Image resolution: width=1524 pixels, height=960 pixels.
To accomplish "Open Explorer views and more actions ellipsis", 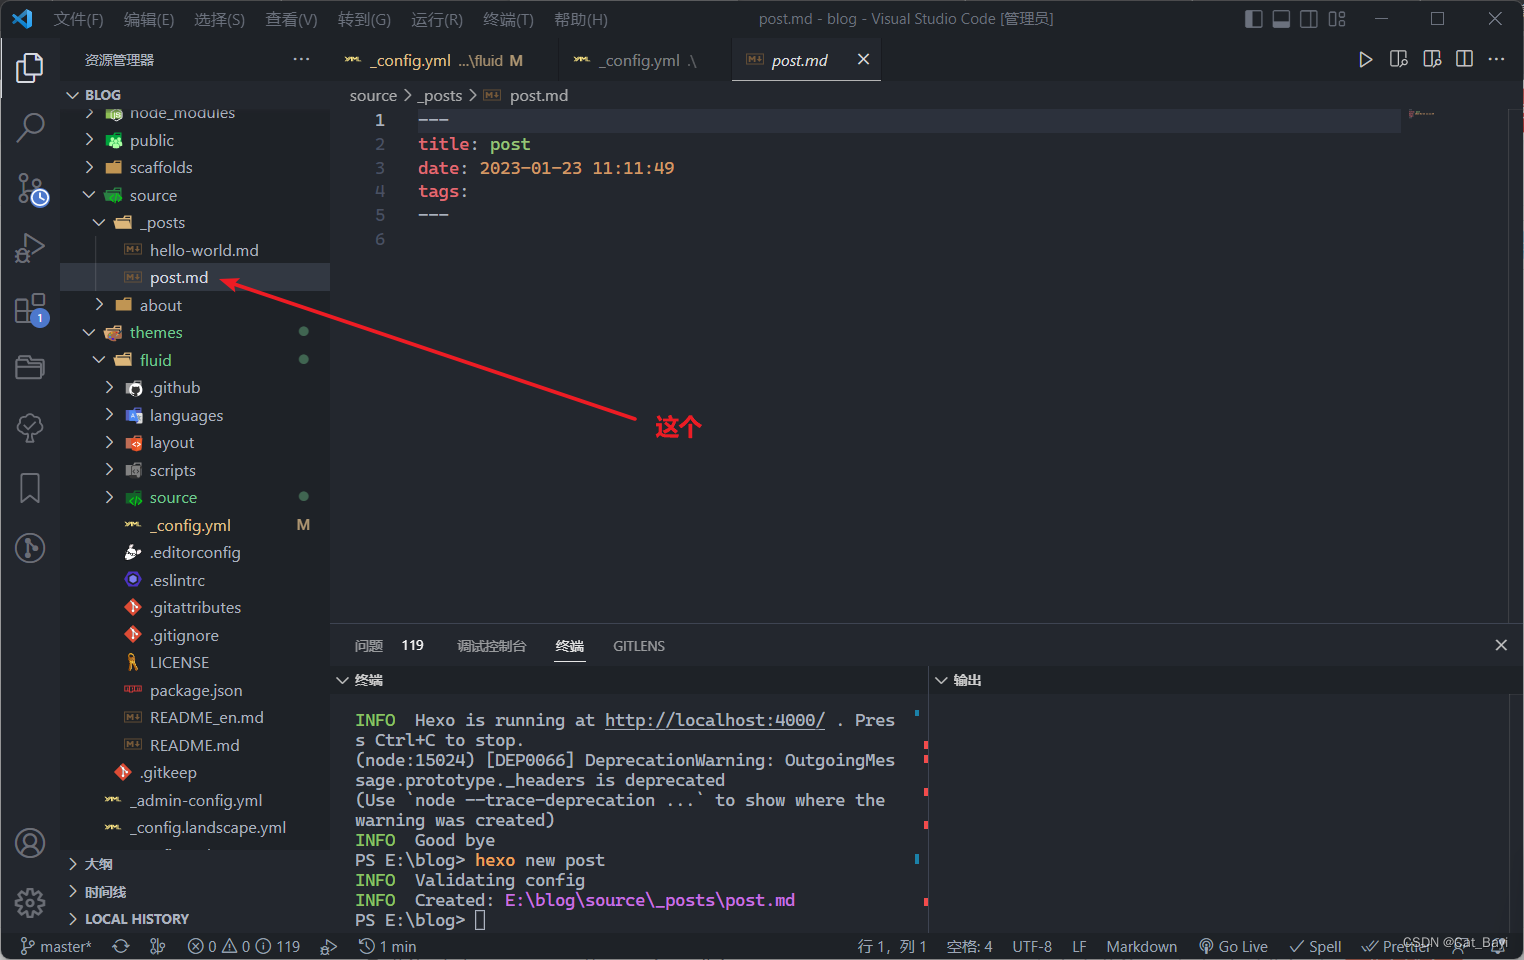I will pos(301,60).
